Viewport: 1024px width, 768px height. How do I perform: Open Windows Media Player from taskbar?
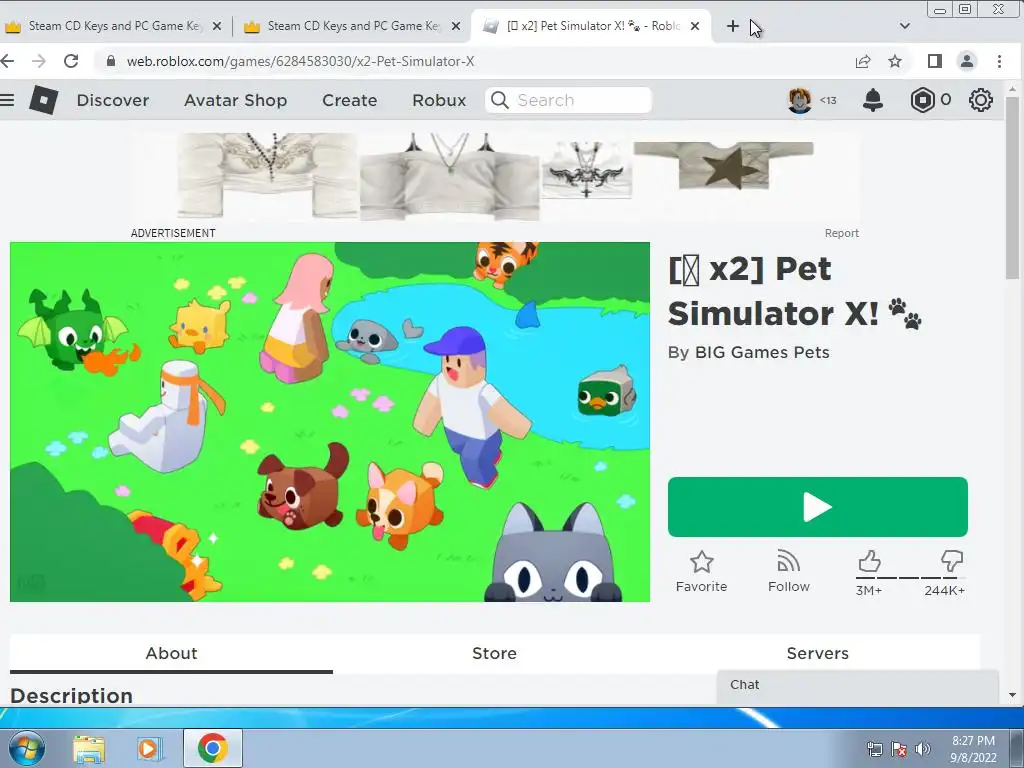(x=150, y=748)
